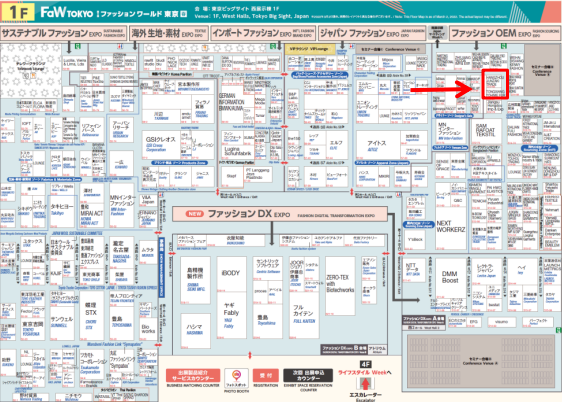Click the Conference Venue A seating area
Screen dimensions: 562x402
(x=480, y=361)
